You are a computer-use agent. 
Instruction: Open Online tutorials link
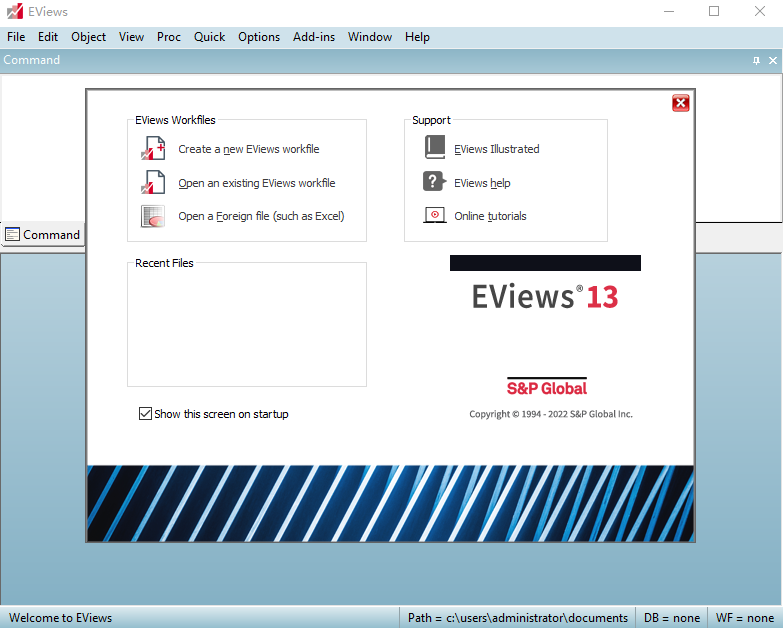[490, 216]
